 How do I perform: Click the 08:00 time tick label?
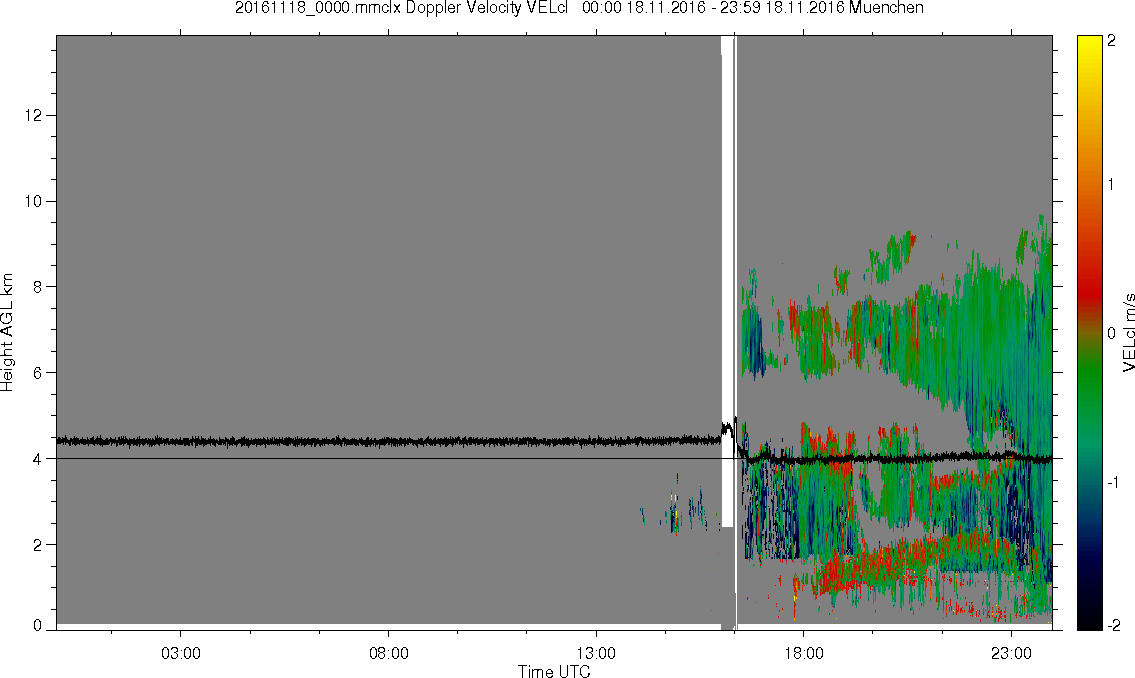click(x=389, y=653)
